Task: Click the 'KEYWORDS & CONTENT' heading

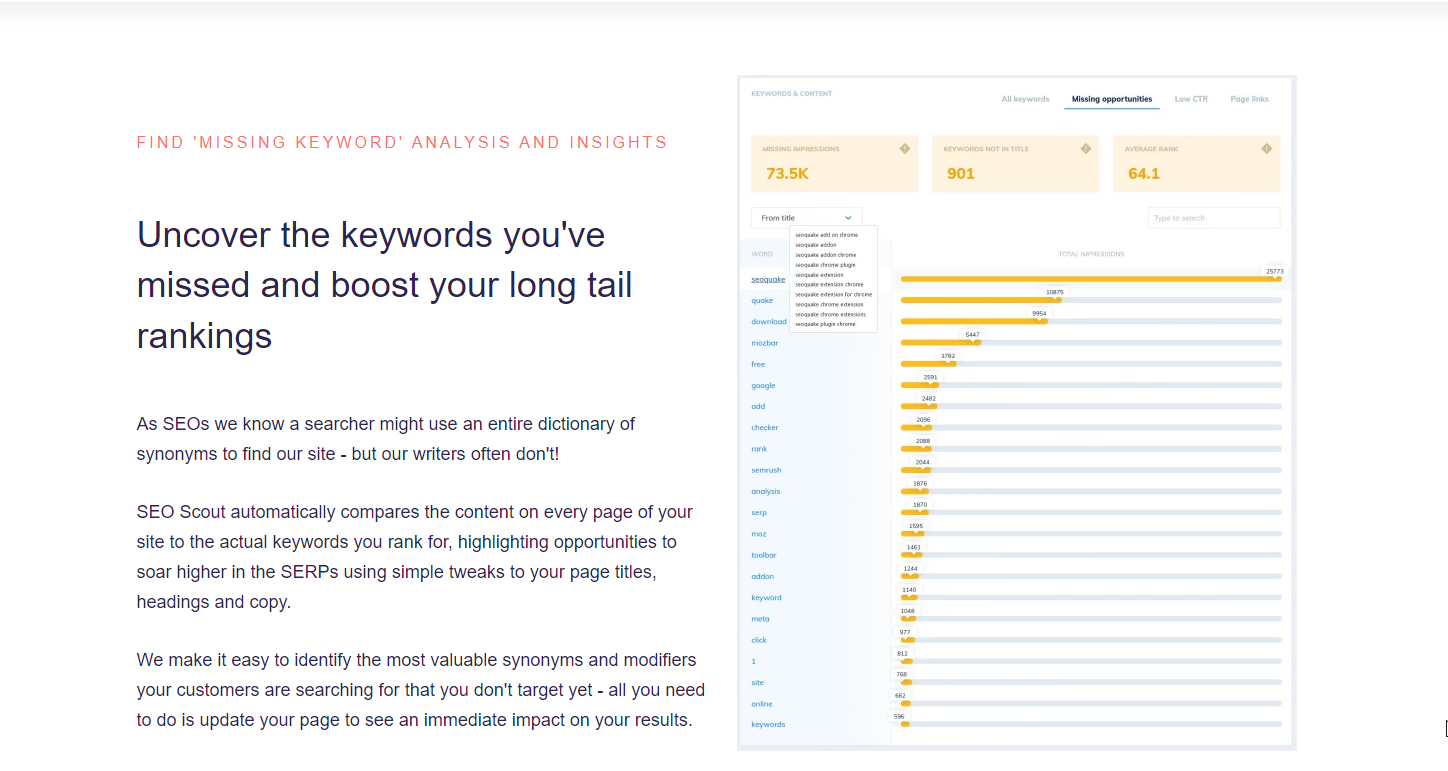Action: [791, 94]
